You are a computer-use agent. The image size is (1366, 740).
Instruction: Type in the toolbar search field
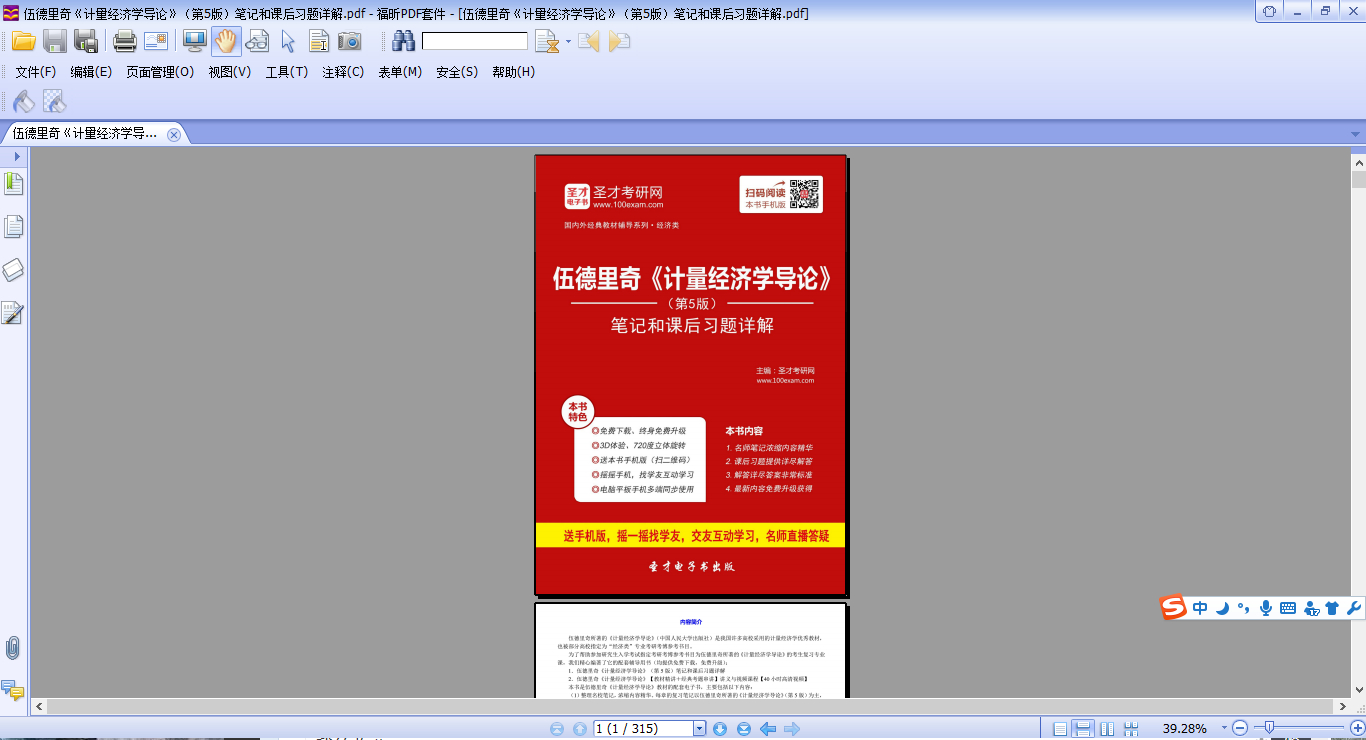[474, 41]
